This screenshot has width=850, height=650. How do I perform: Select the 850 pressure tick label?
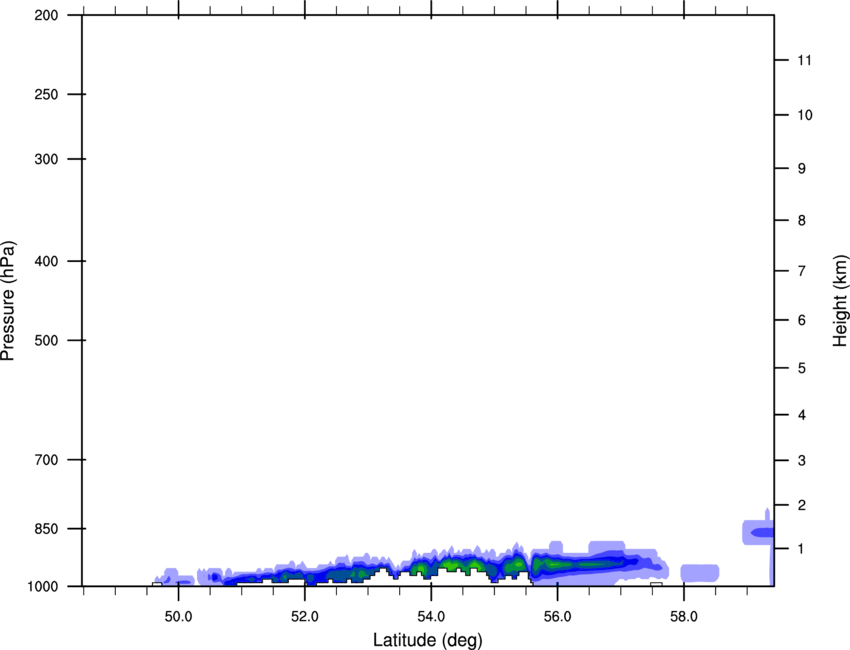point(46,529)
